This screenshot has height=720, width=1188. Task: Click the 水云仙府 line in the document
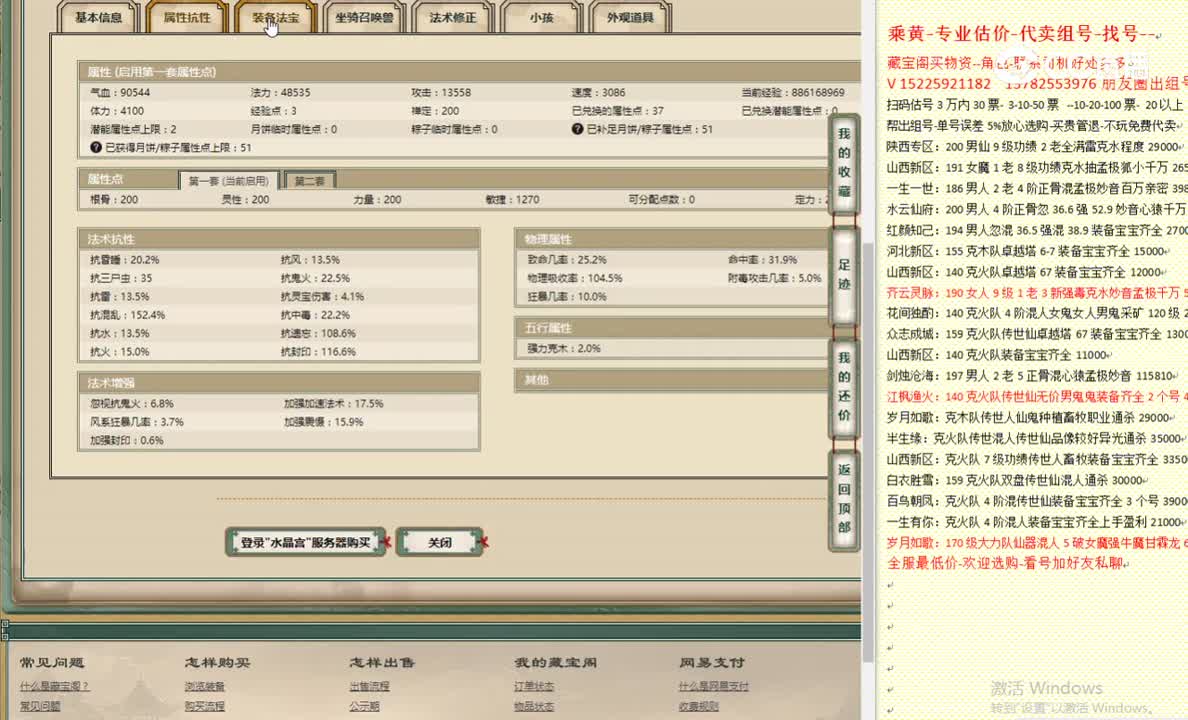(1036, 209)
